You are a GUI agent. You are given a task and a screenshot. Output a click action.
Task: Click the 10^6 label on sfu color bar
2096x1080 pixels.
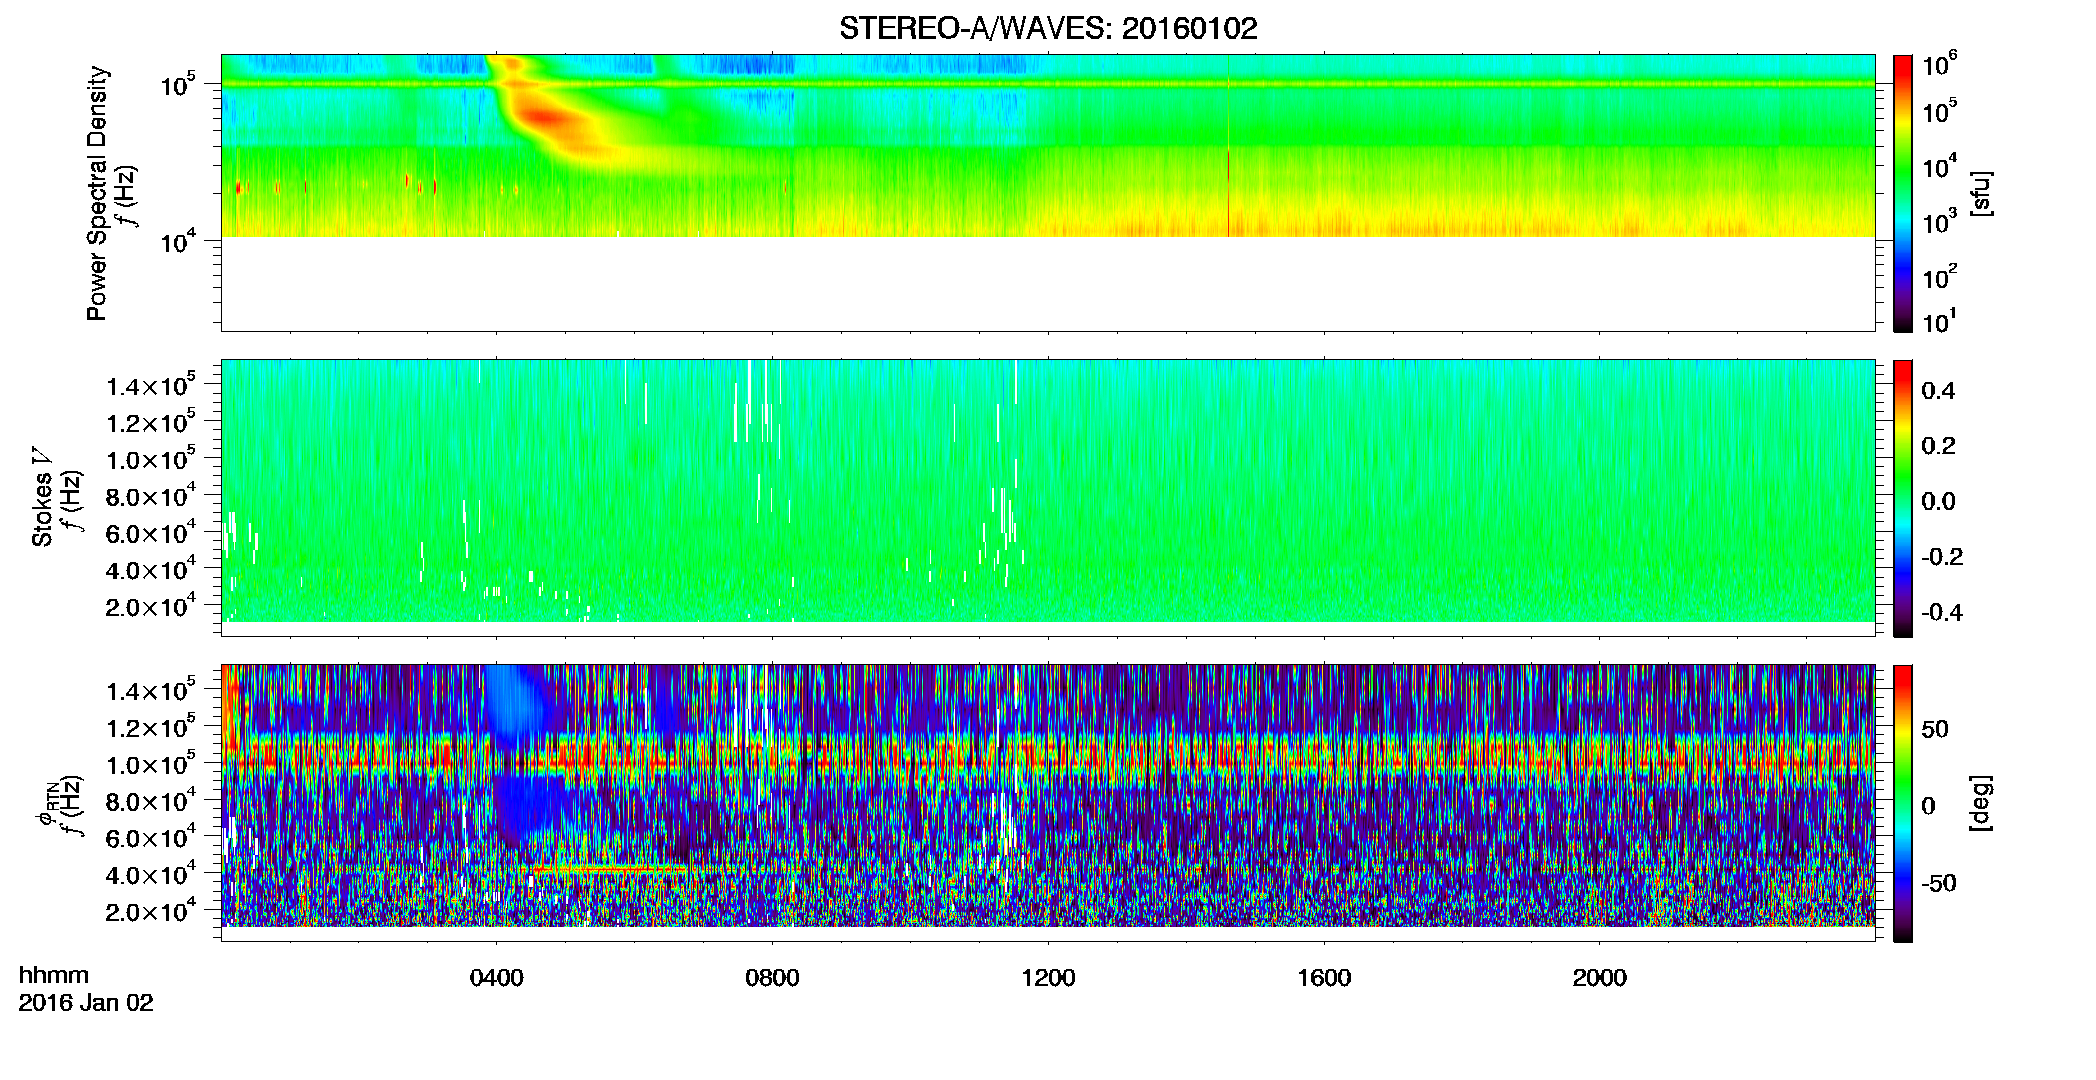click(x=1939, y=64)
